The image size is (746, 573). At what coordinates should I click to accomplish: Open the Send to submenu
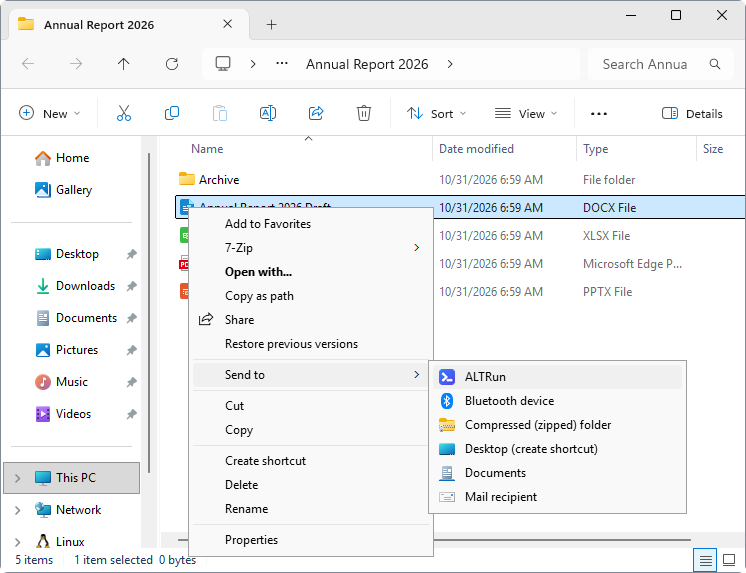point(311,375)
